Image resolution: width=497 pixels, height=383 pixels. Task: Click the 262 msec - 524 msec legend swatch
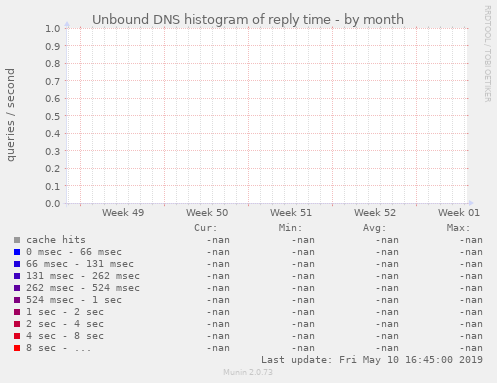click(x=17, y=288)
